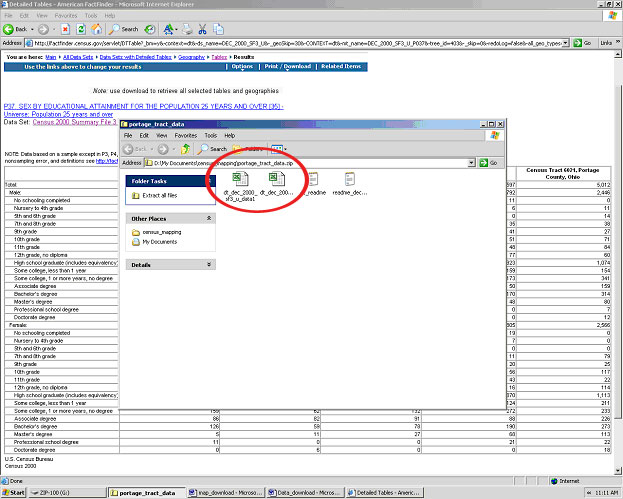Open the View menu in portage_tract_data window
623x499 pixels.
click(161, 135)
